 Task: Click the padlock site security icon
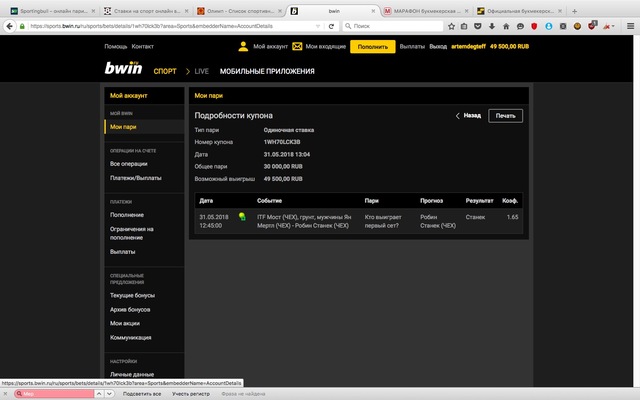[22, 26]
